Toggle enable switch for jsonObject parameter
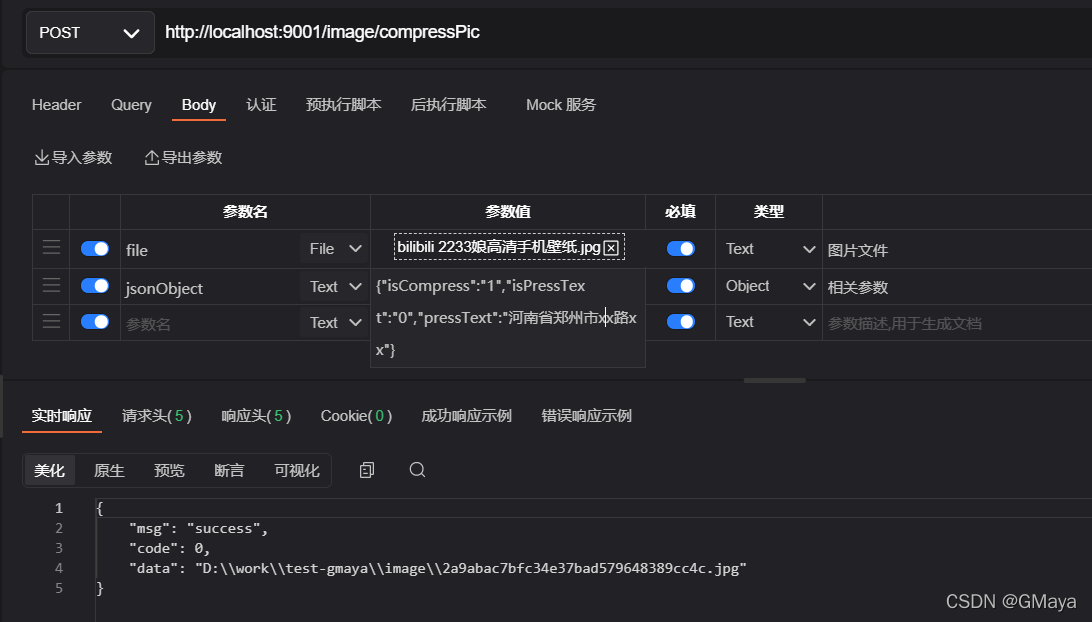The width and height of the screenshot is (1092, 622). pos(95,286)
